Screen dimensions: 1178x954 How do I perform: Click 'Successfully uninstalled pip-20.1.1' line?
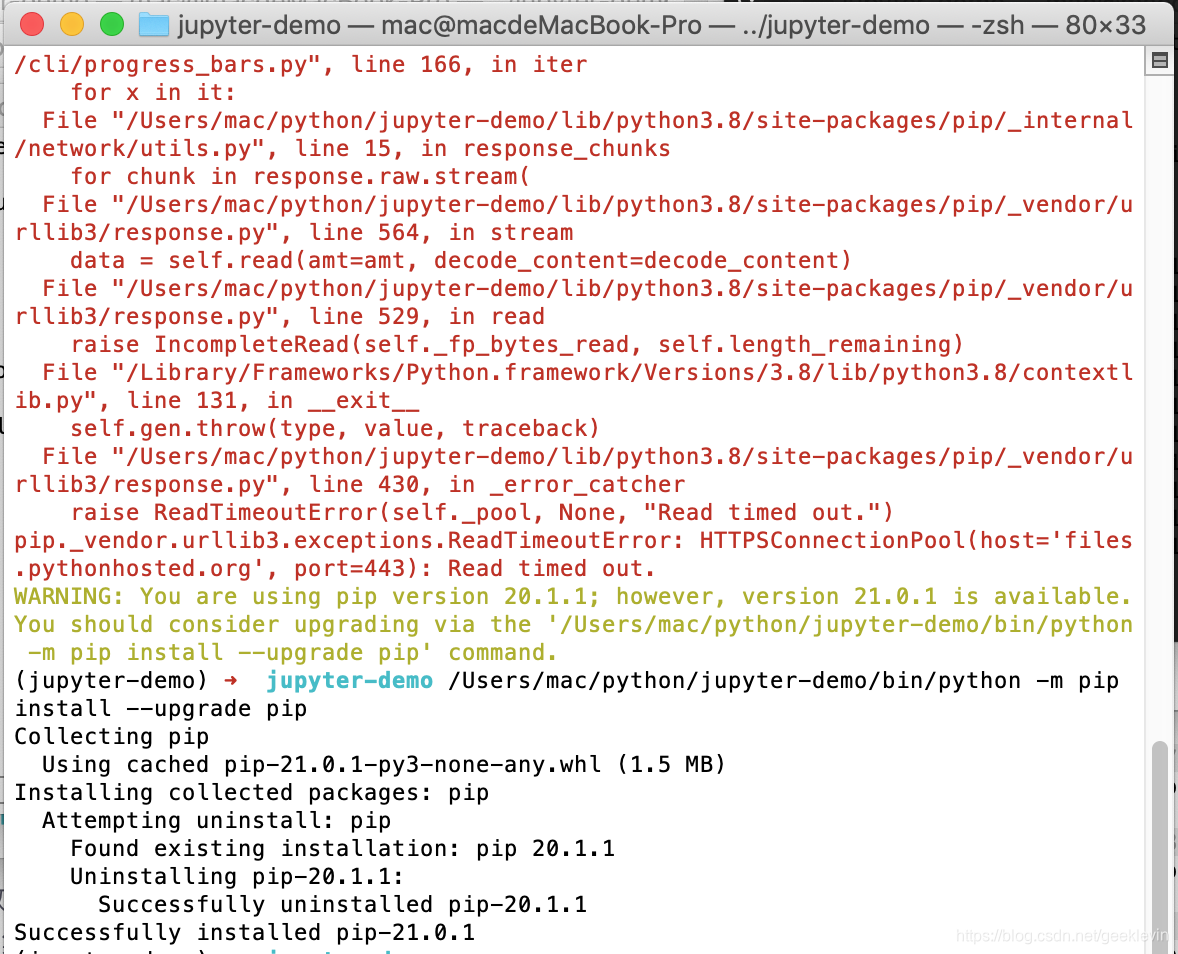pyautogui.click(x=343, y=904)
